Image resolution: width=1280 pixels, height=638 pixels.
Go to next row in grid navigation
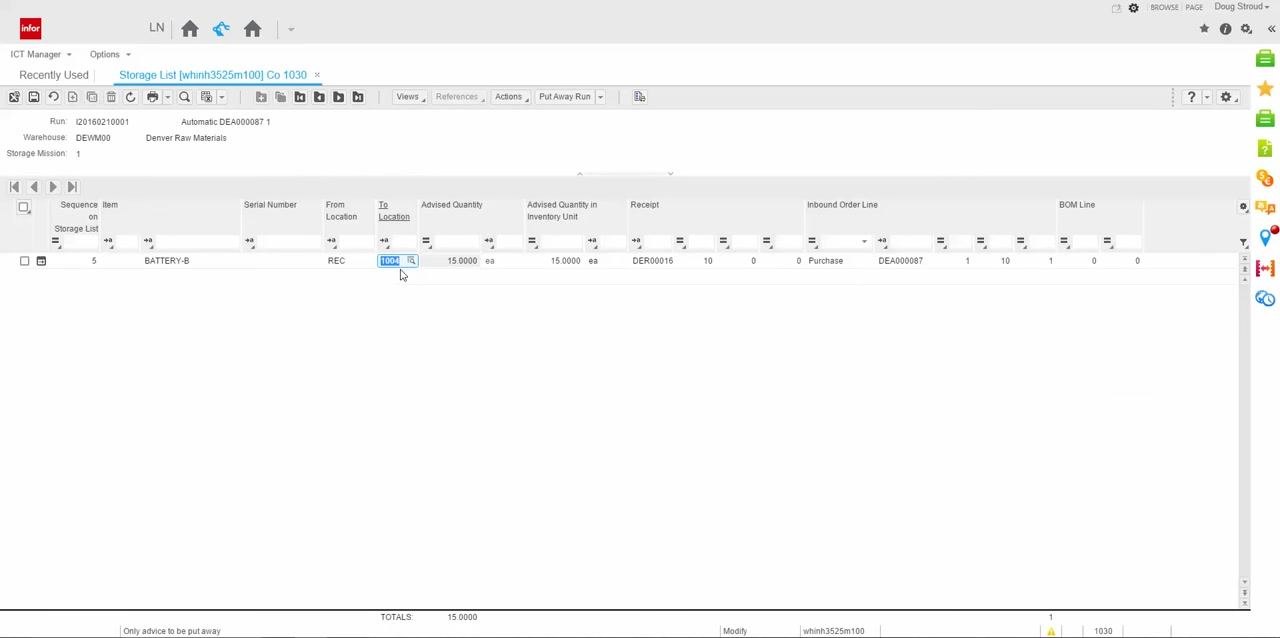53,187
